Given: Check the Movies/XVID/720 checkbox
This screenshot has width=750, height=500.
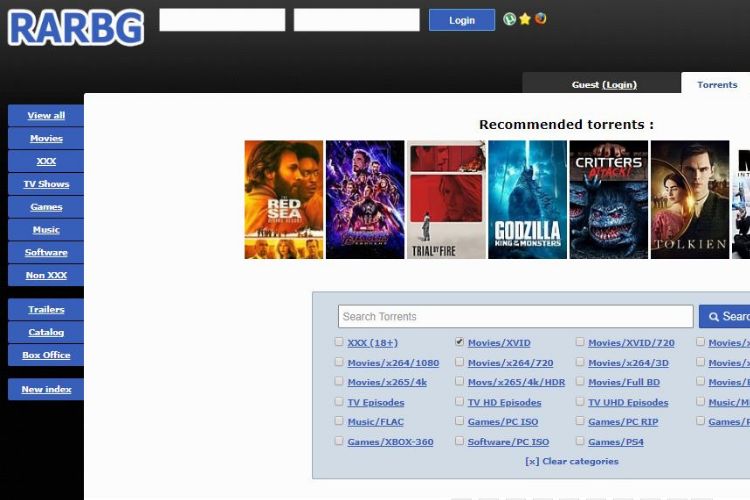Looking at the screenshot, I should (x=580, y=342).
